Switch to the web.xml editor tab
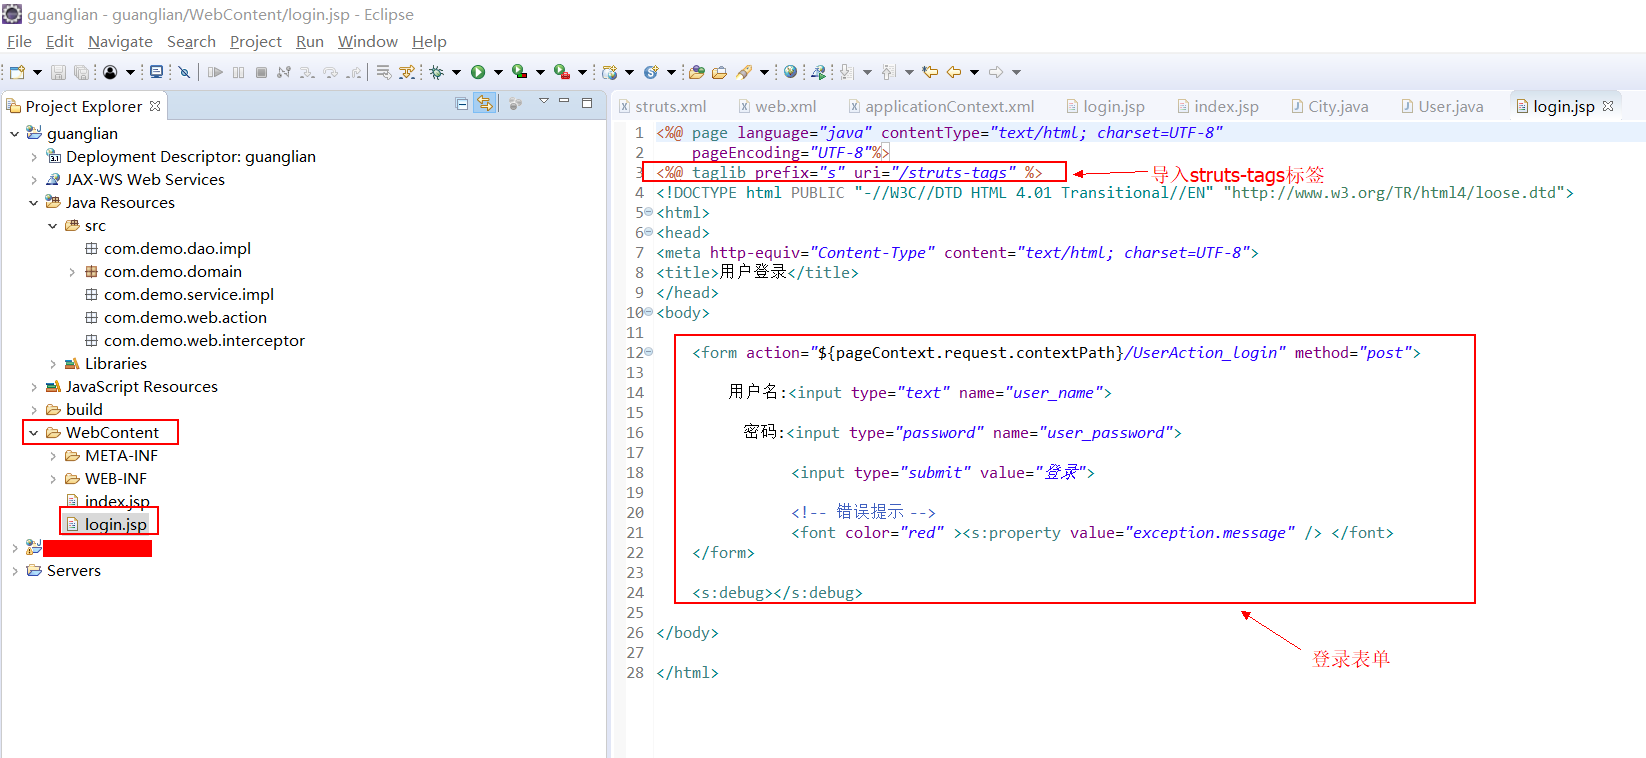 point(778,106)
